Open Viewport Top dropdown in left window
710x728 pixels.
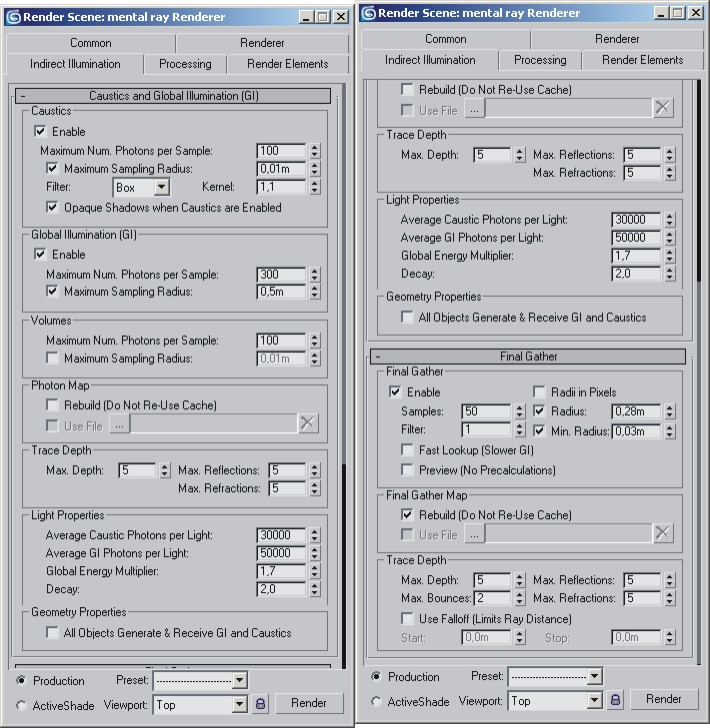point(240,704)
